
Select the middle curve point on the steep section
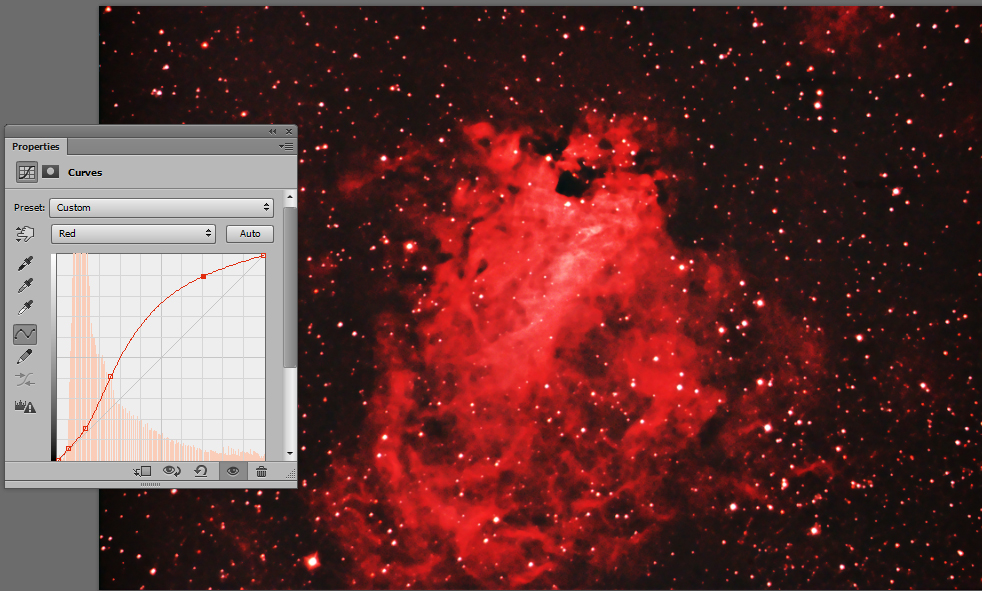click(110, 376)
